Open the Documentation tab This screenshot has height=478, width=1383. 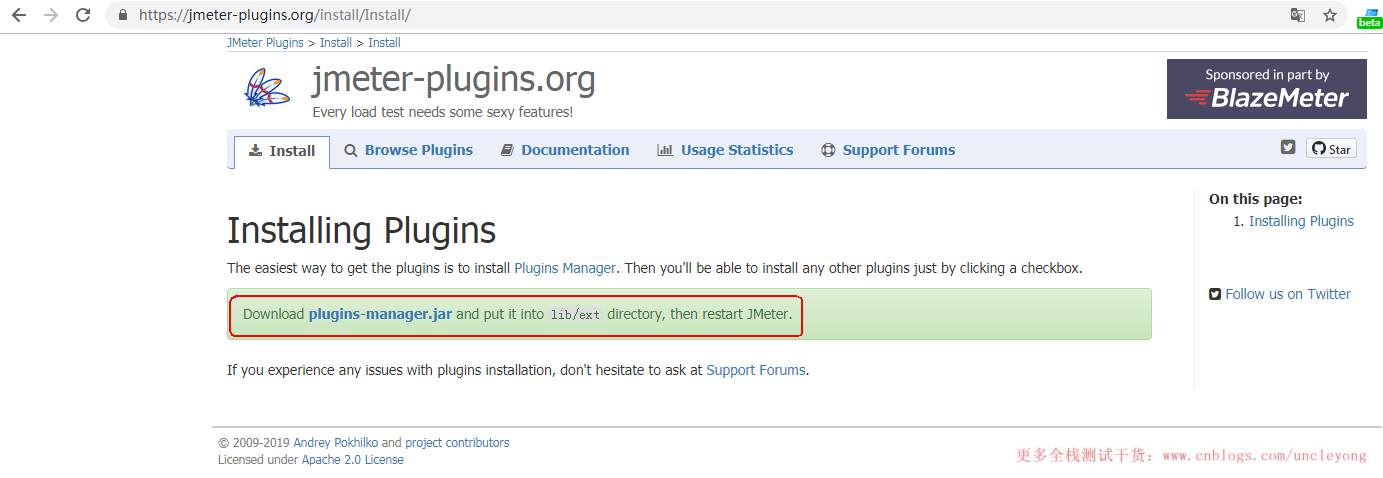pos(565,150)
